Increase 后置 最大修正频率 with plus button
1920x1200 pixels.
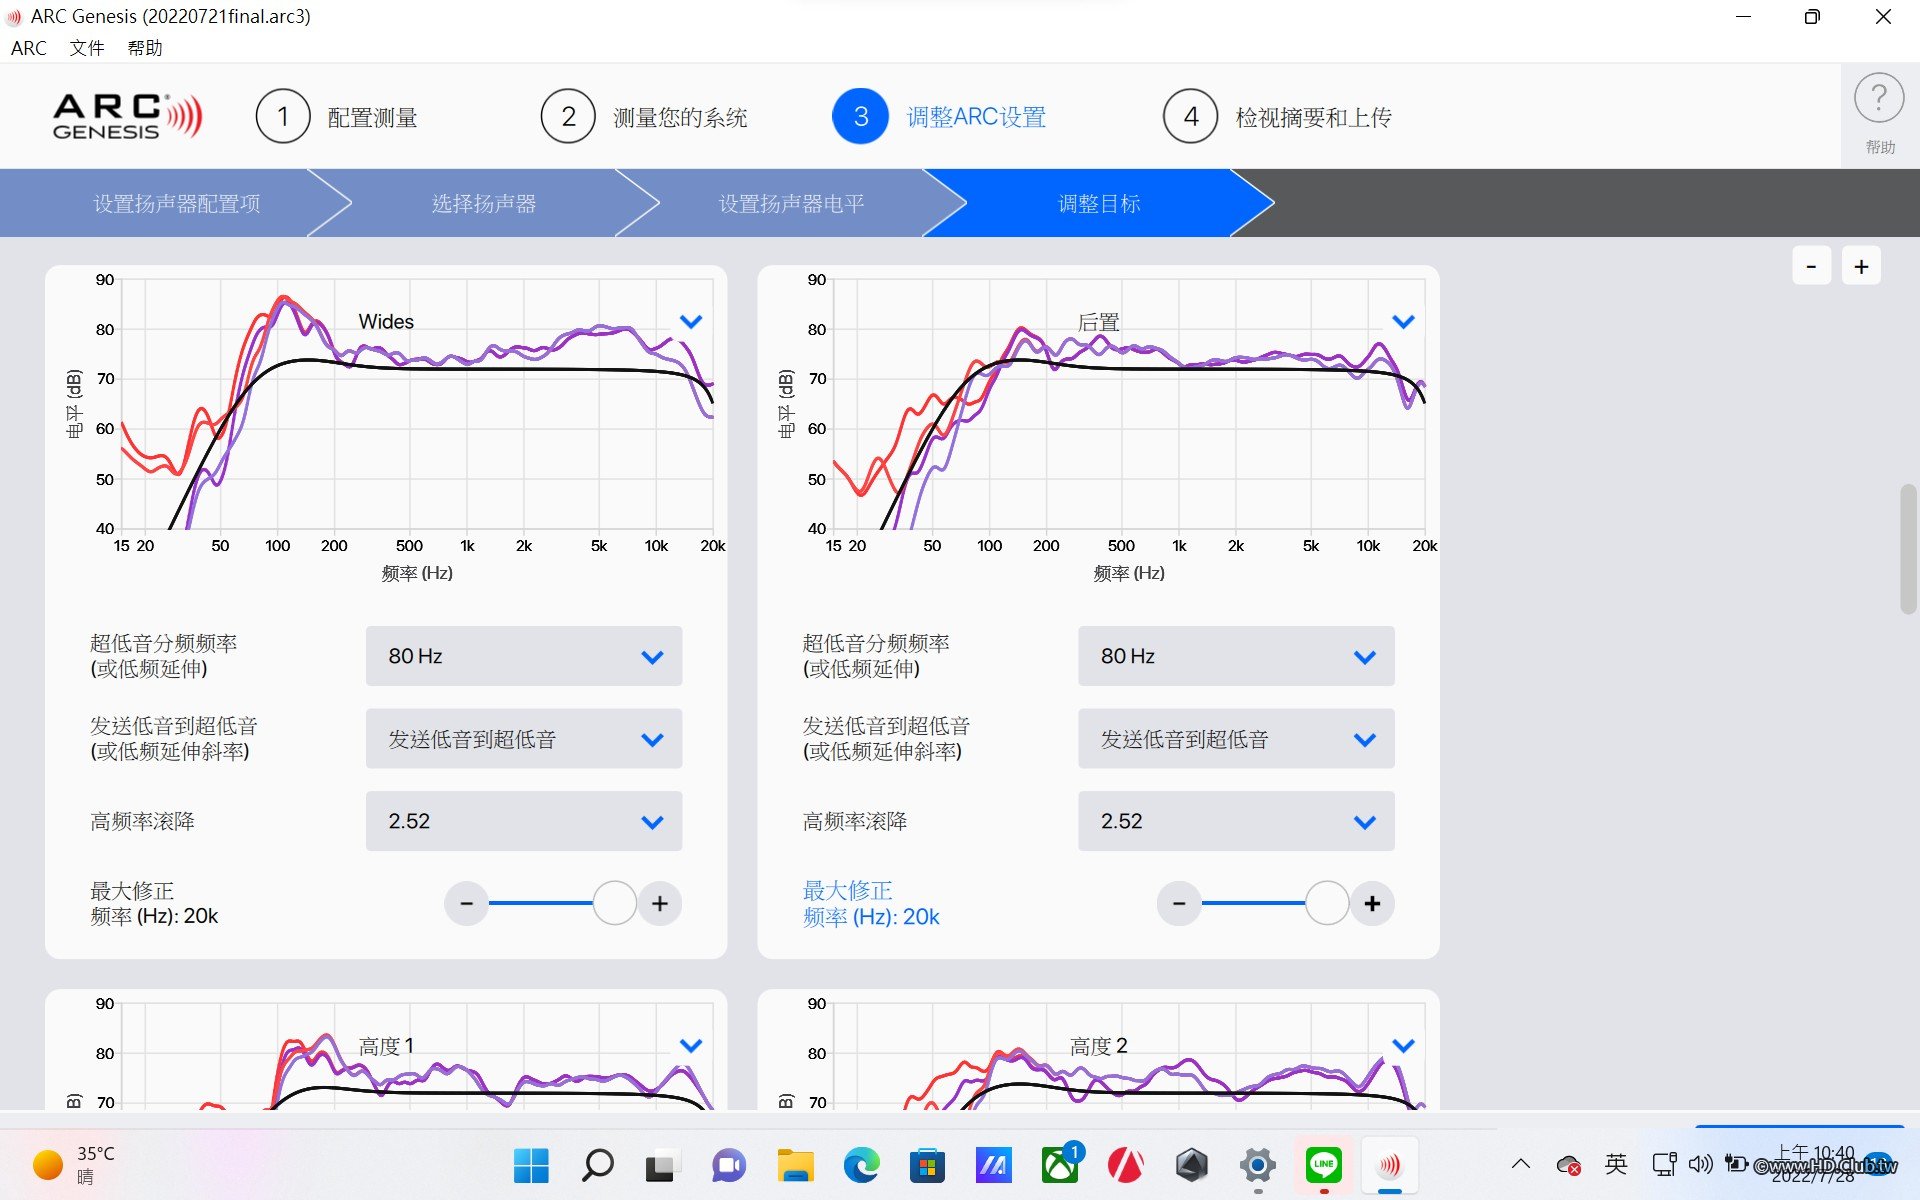coord(1372,904)
